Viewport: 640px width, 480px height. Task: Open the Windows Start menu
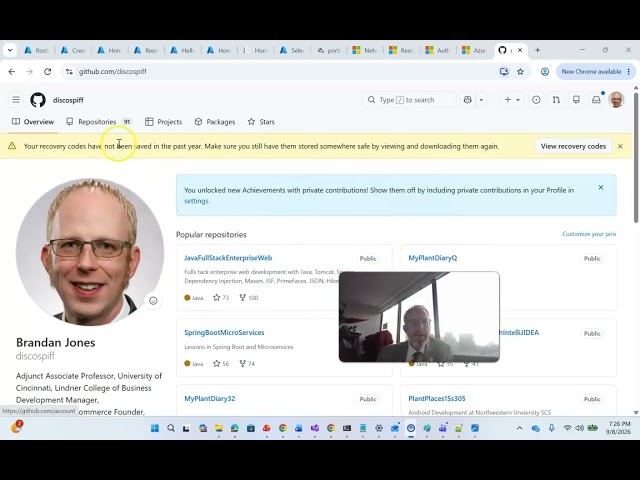click(x=155, y=428)
